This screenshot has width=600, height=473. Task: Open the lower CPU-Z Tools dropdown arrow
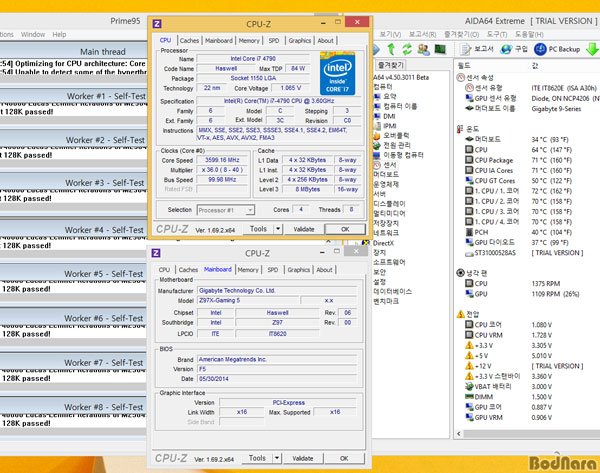point(277,458)
